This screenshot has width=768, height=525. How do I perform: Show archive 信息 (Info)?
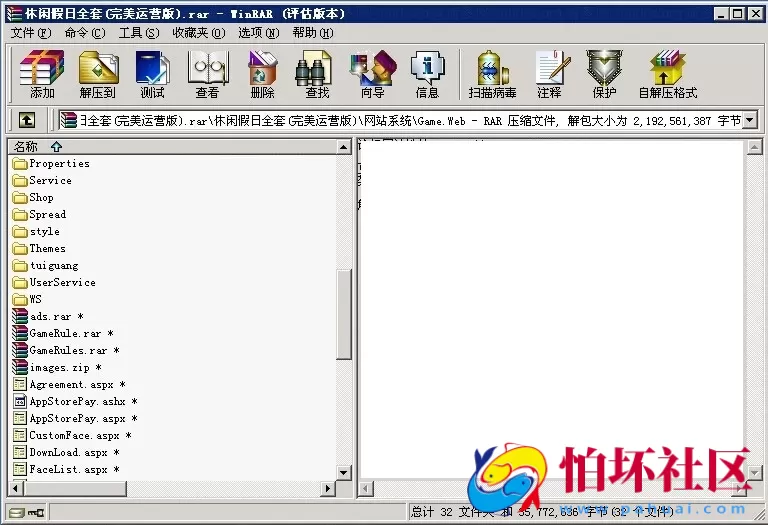click(428, 74)
